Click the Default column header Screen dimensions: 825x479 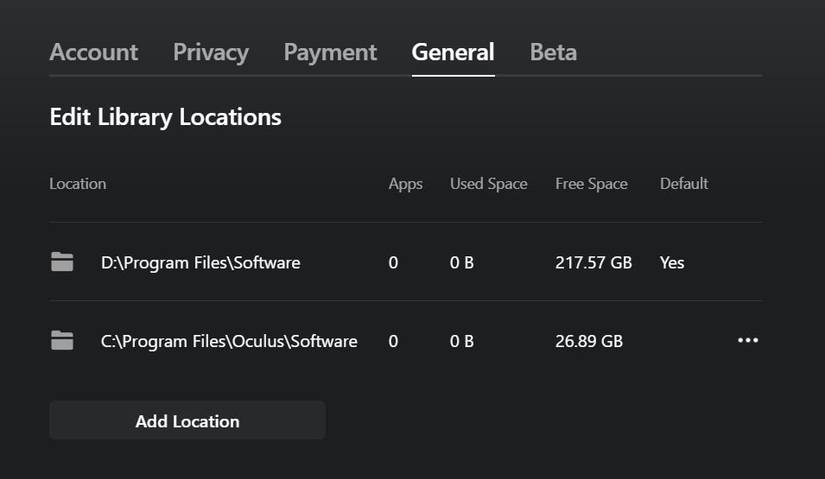coord(684,184)
